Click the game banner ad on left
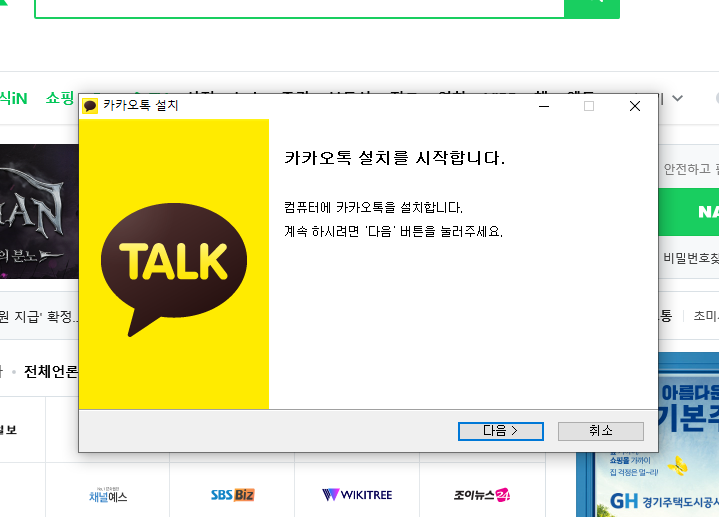The image size is (719, 517). click(x=39, y=211)
